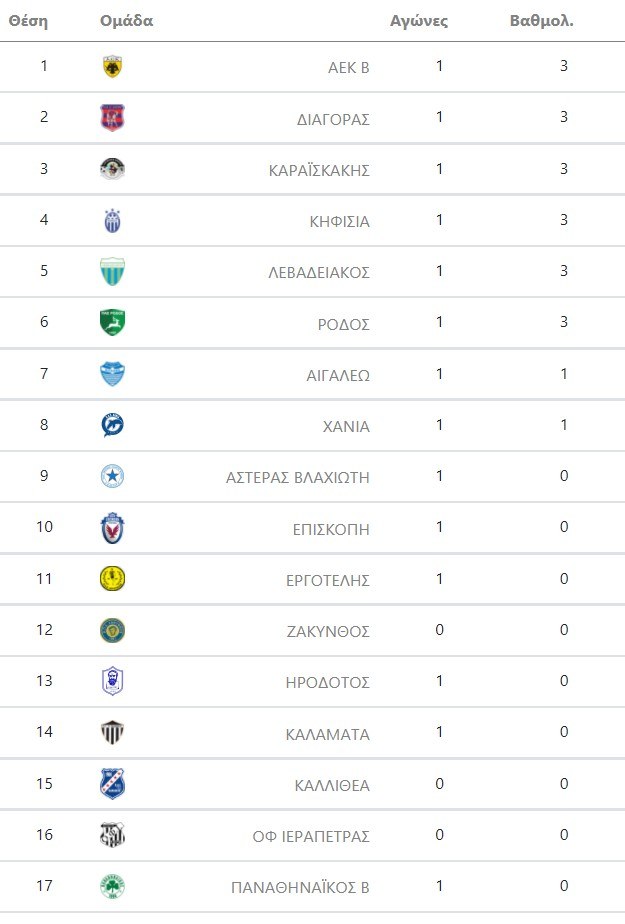This screenshot has width=625, height=924.
Task: Click the ΧΑΝΙΑ blue round logo
Action: pyautogui.click(x=113, y=425)
